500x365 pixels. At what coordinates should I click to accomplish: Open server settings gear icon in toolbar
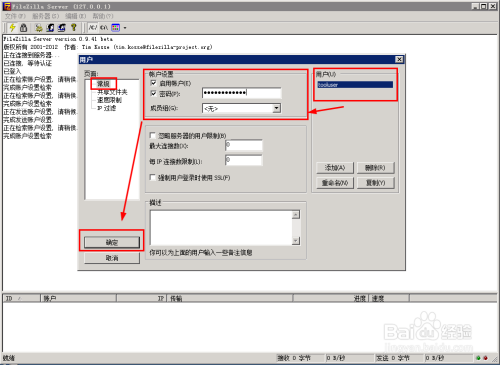point(39,28)
